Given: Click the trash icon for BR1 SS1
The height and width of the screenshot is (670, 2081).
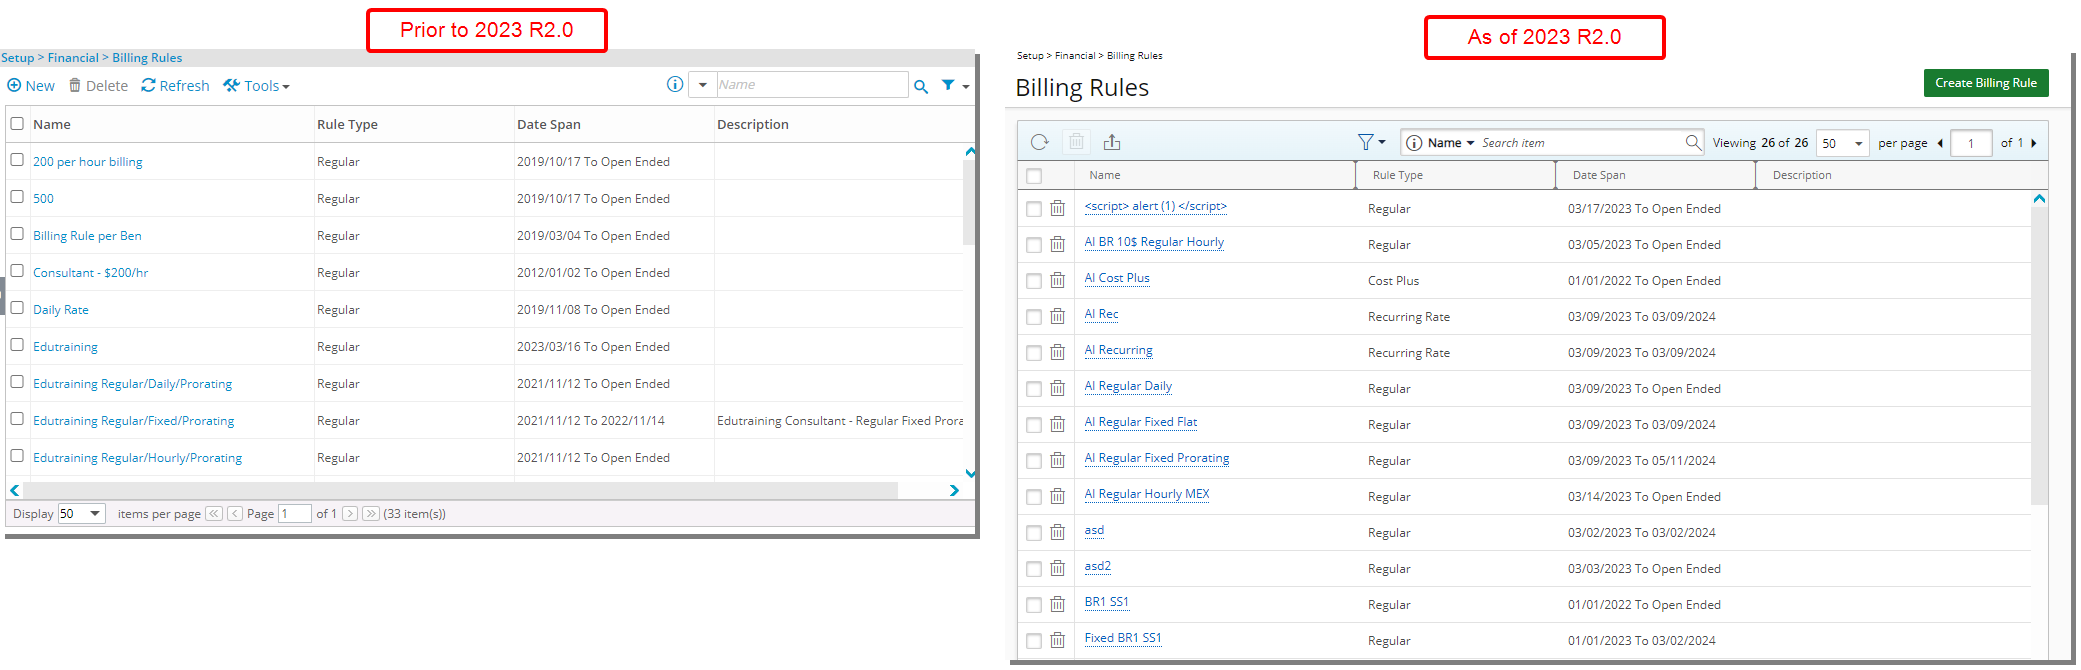Looking at the screenshot, I should tap(1058, 605).
